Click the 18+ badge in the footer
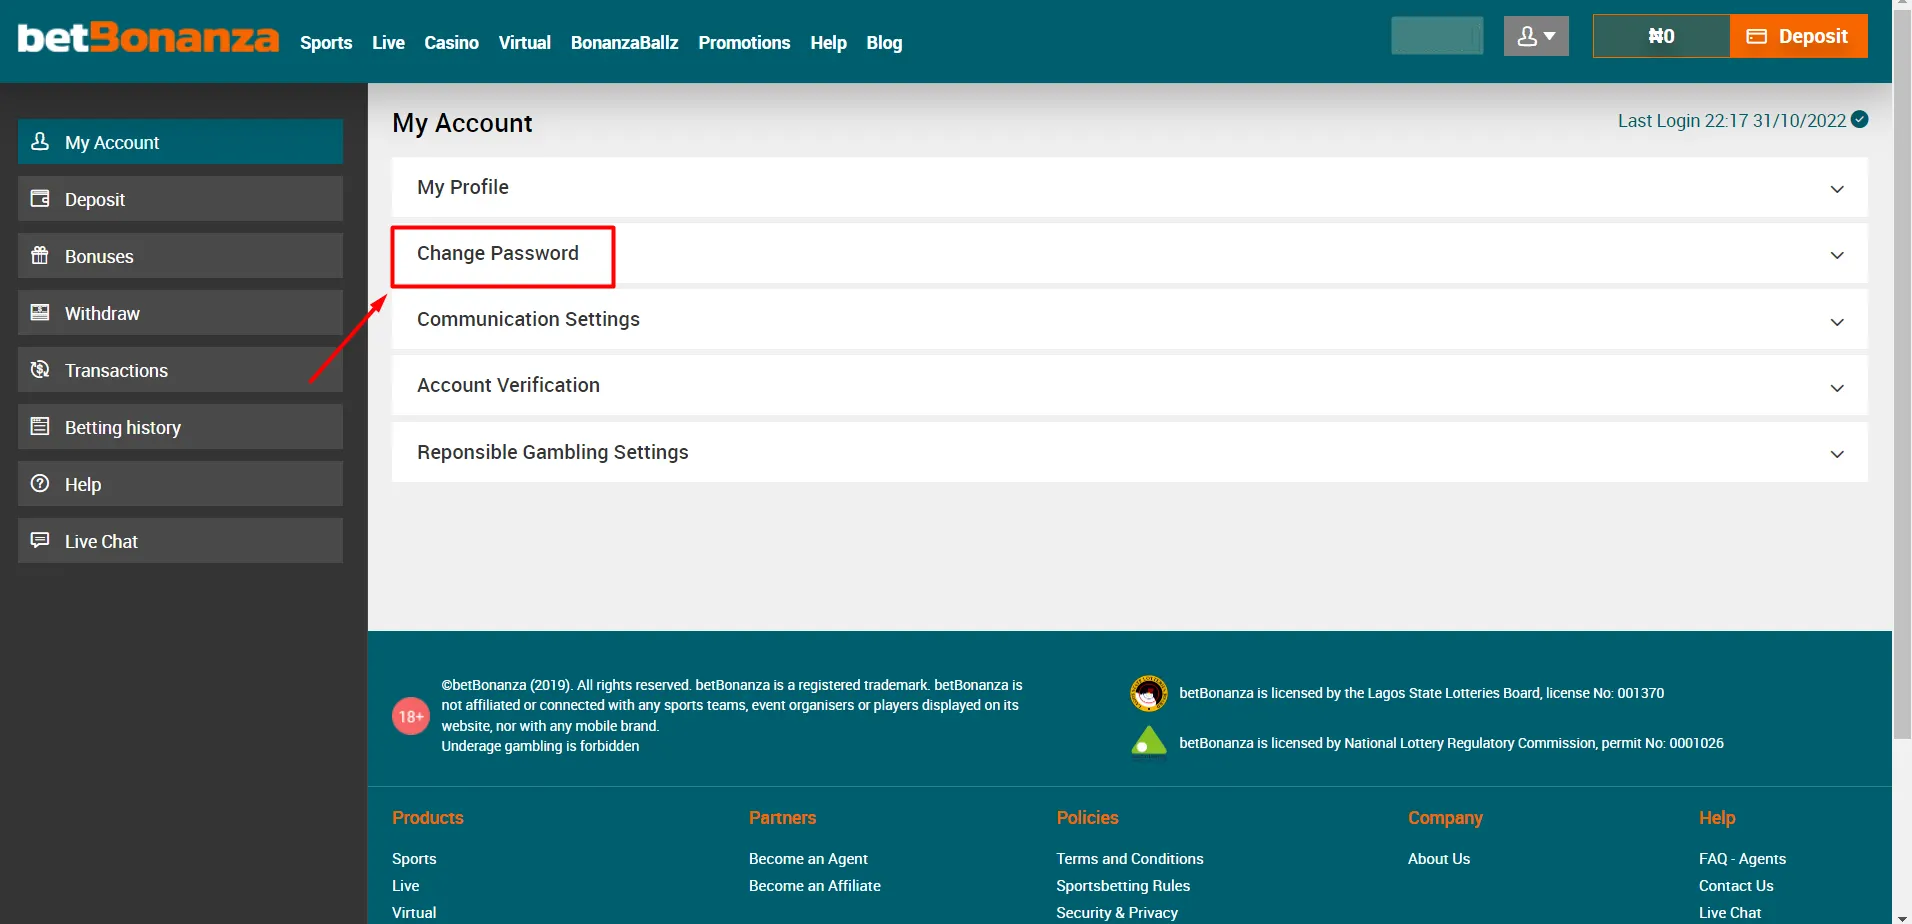Screen dimensions: 1912x924 pyautogui.click(x=410, y=715)
